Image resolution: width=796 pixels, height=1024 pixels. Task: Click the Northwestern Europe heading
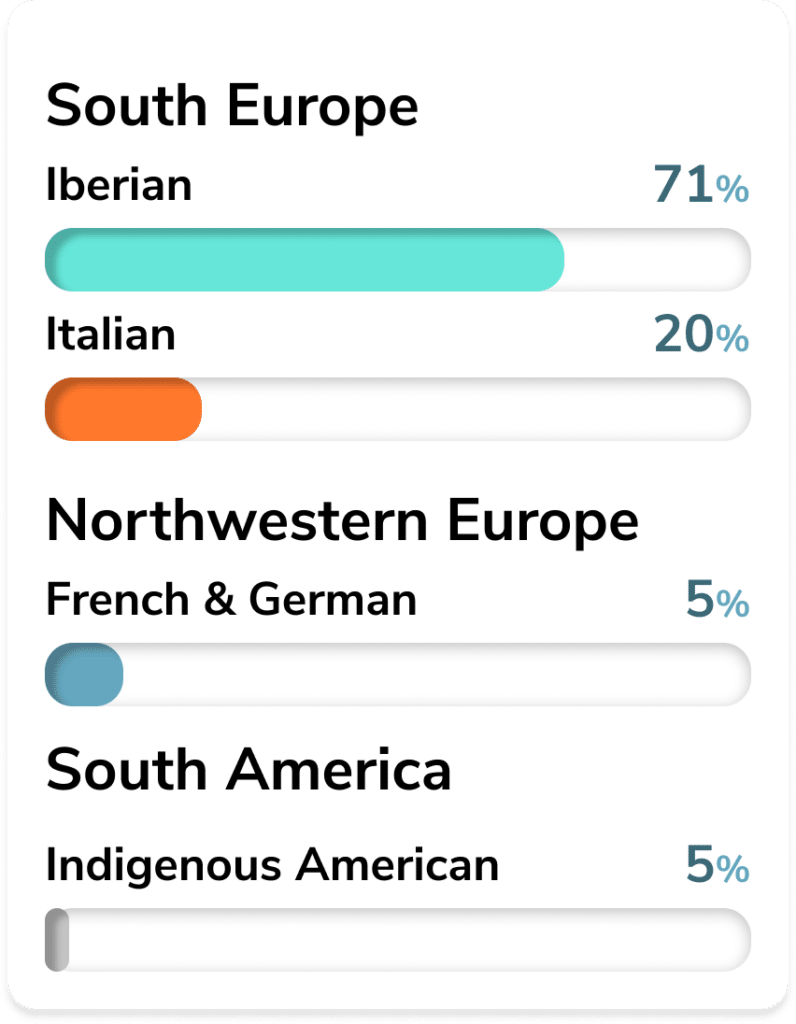point(342,520)
